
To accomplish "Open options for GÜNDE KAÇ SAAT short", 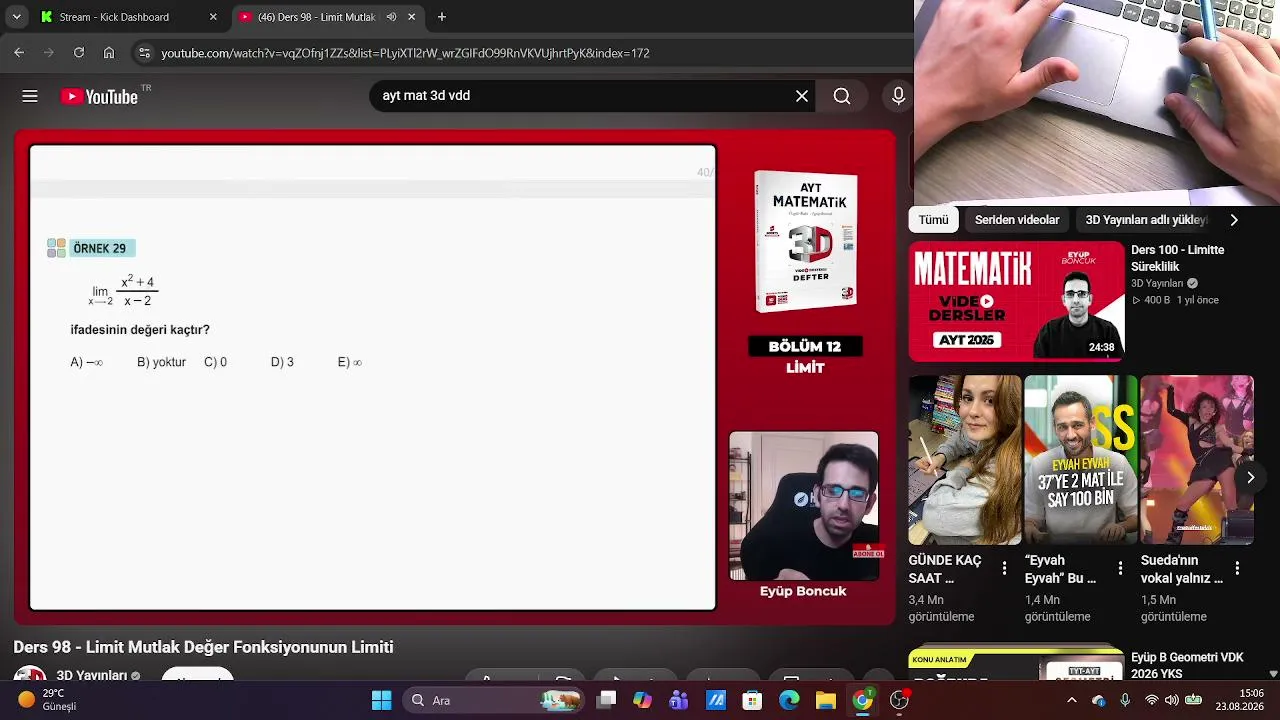I will point(1005,568).
